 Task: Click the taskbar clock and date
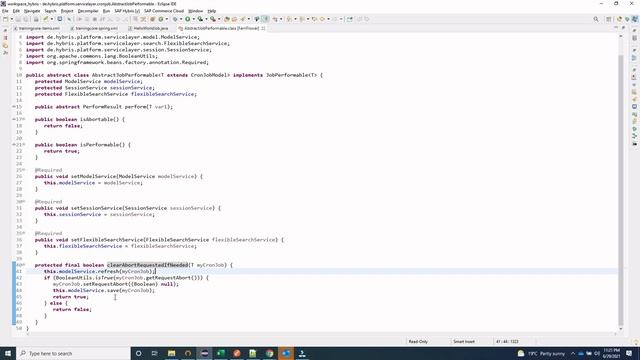coord(611,353)
